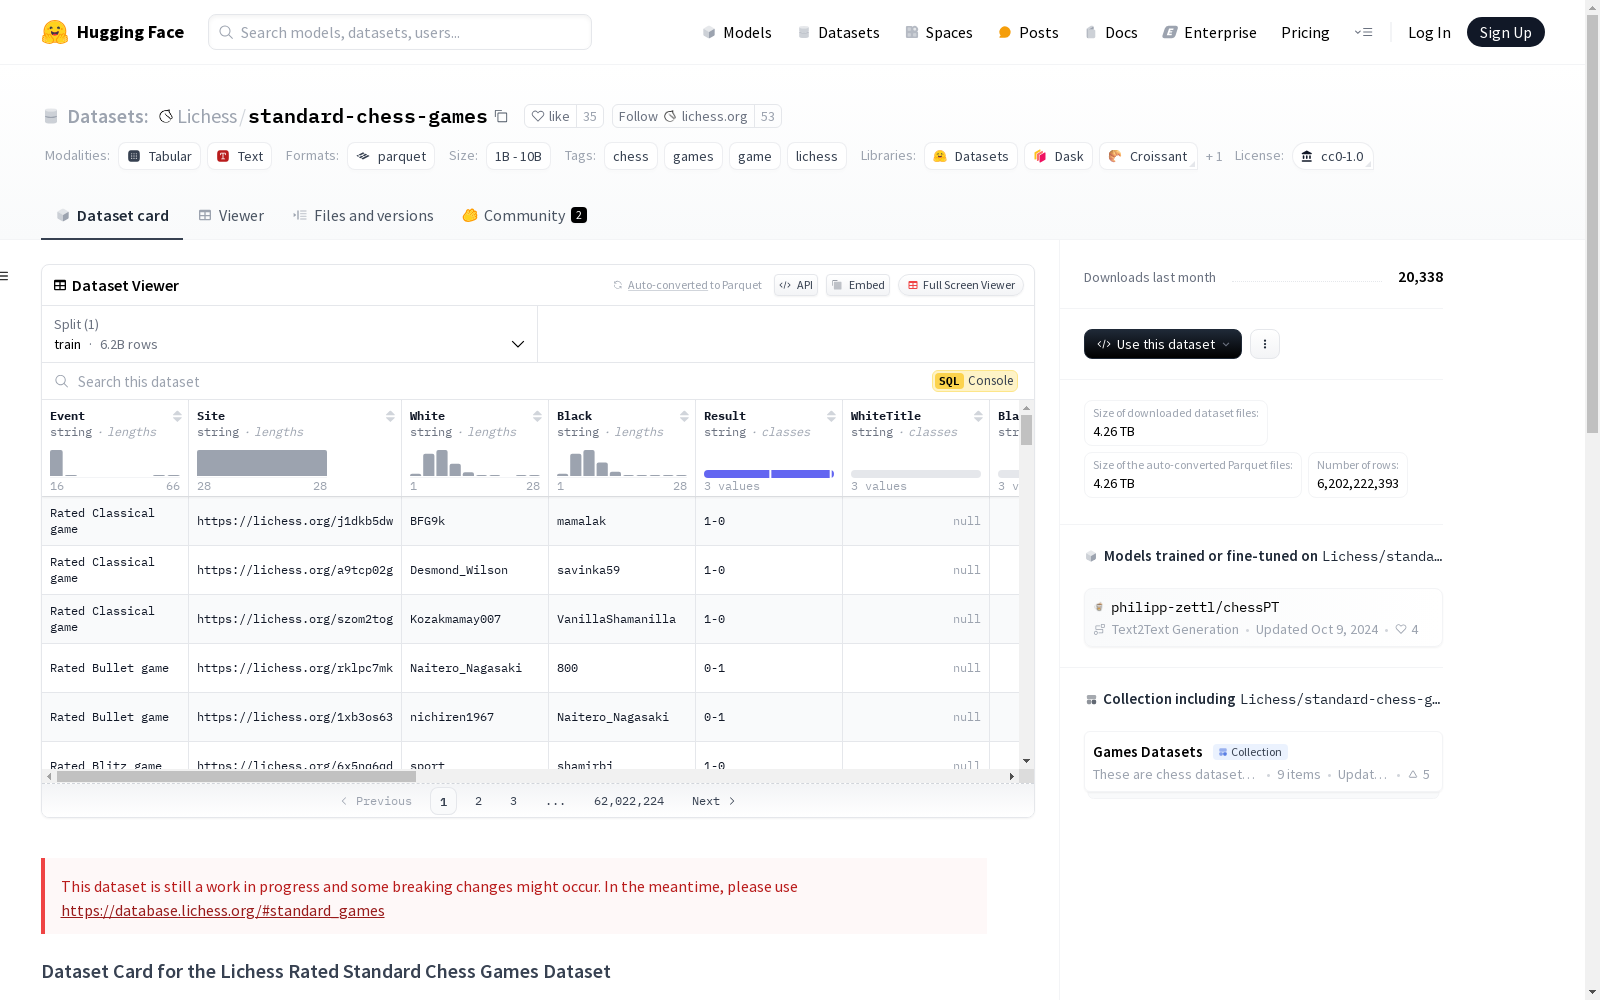
Task: Click the Datasets stack icon before the title
Action: pos(51,116)
